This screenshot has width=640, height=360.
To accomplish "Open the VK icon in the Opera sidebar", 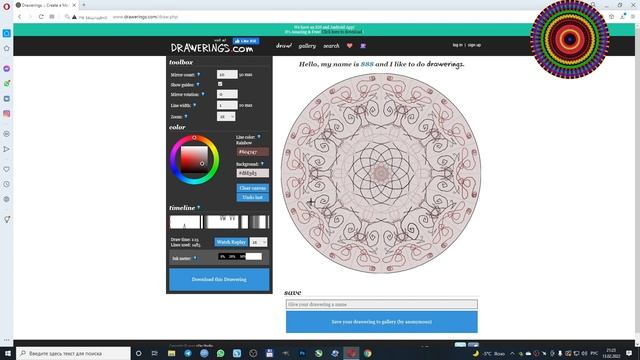I will click(7, 99).
